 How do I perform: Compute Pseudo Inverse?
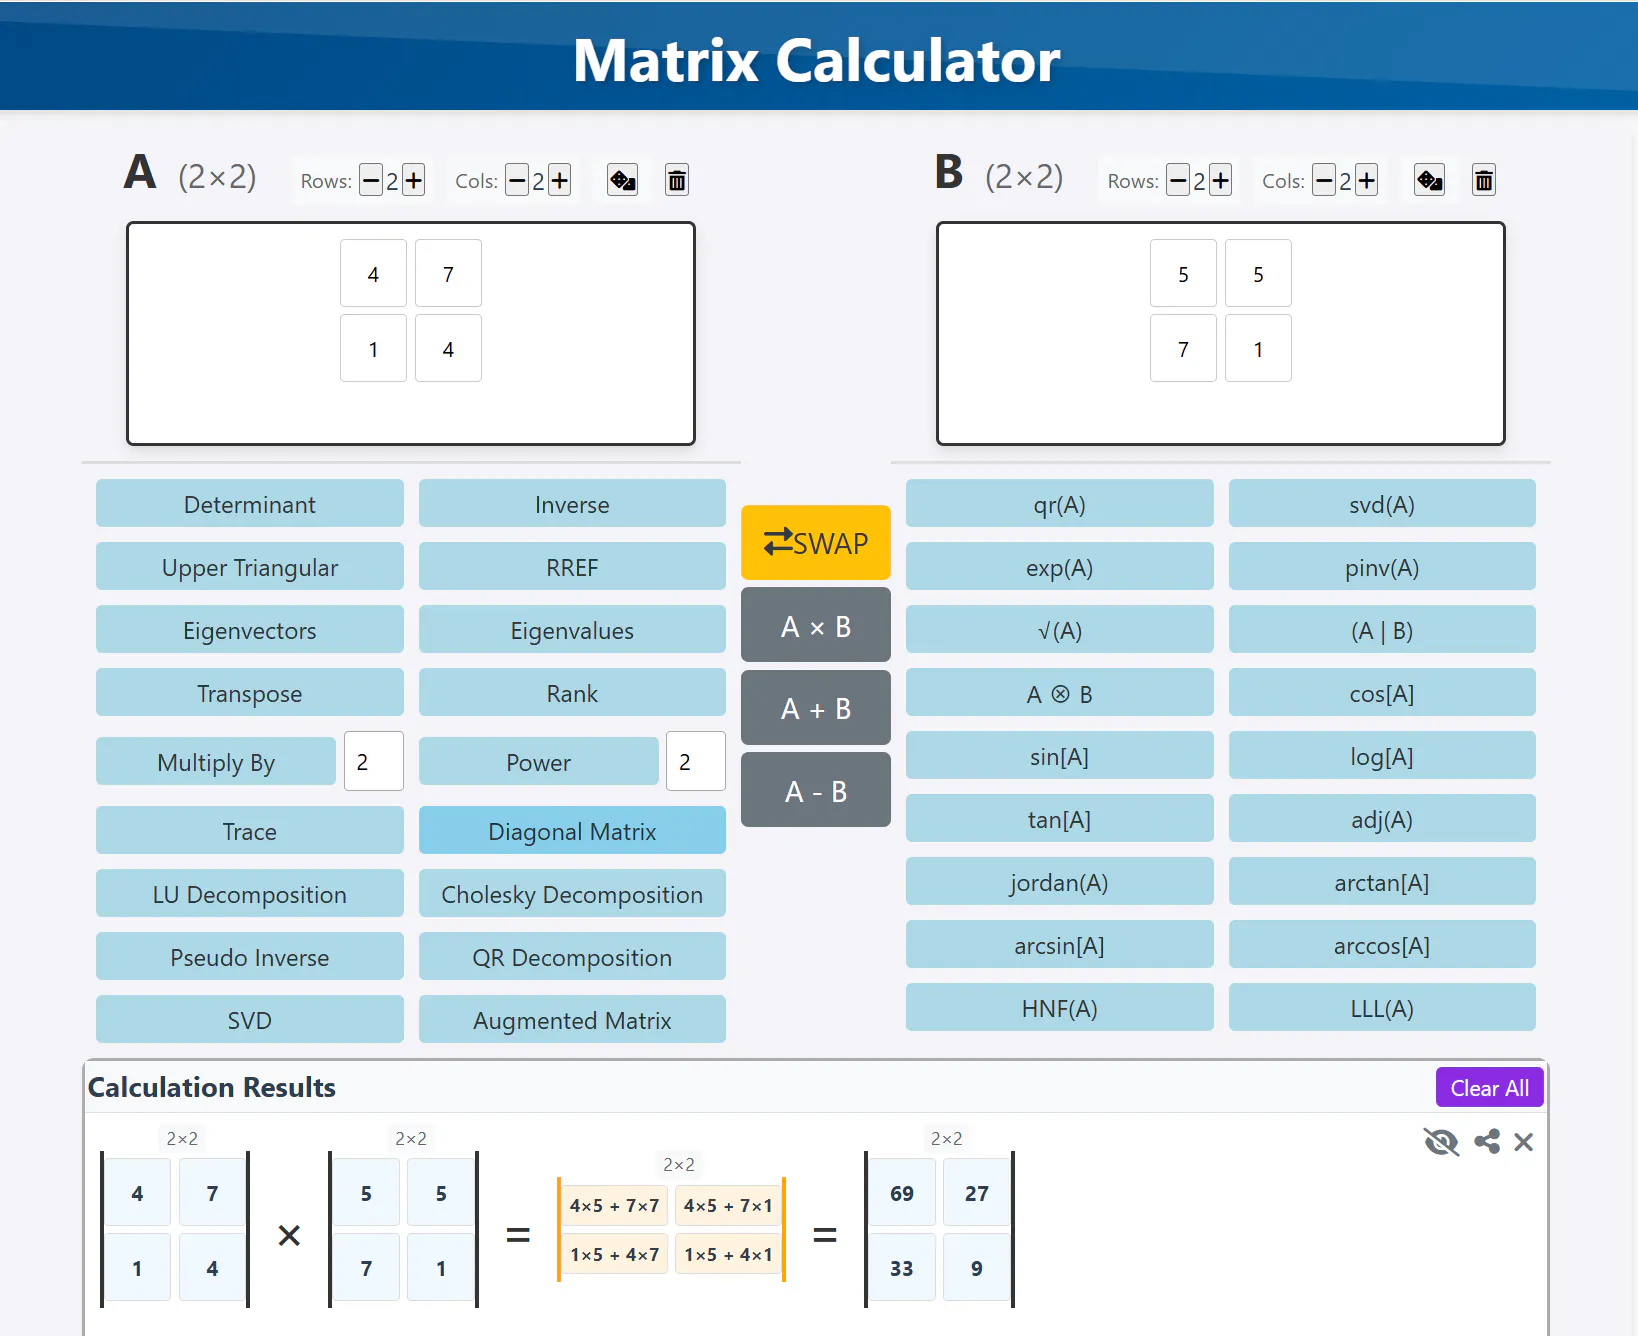250,957
